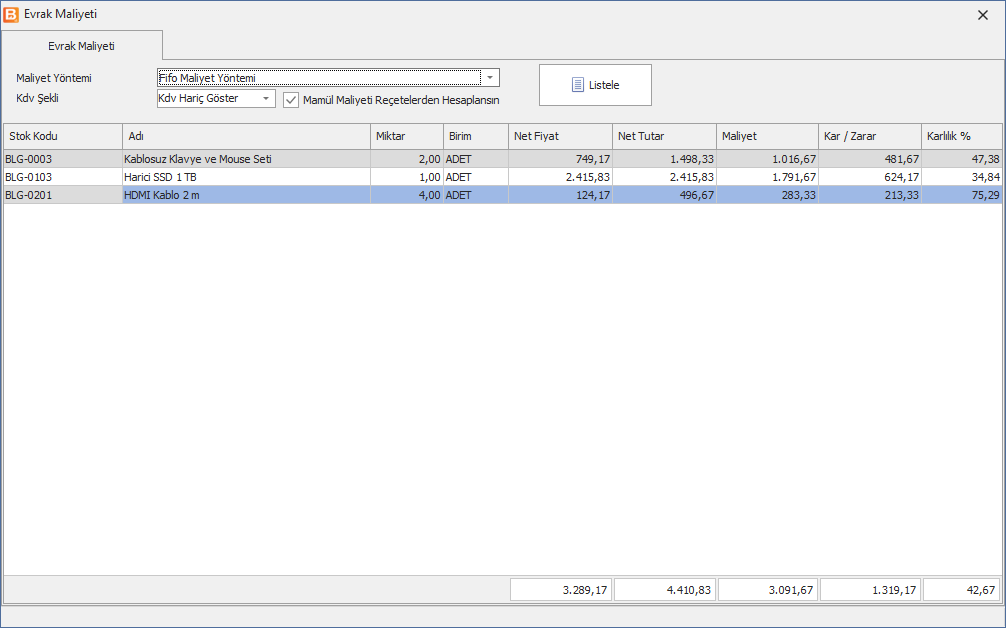Image resolution: width=1006 pixels, height=628 pixels.
Task: Click profitability 47,38 cell
Action: pos(962,159)
